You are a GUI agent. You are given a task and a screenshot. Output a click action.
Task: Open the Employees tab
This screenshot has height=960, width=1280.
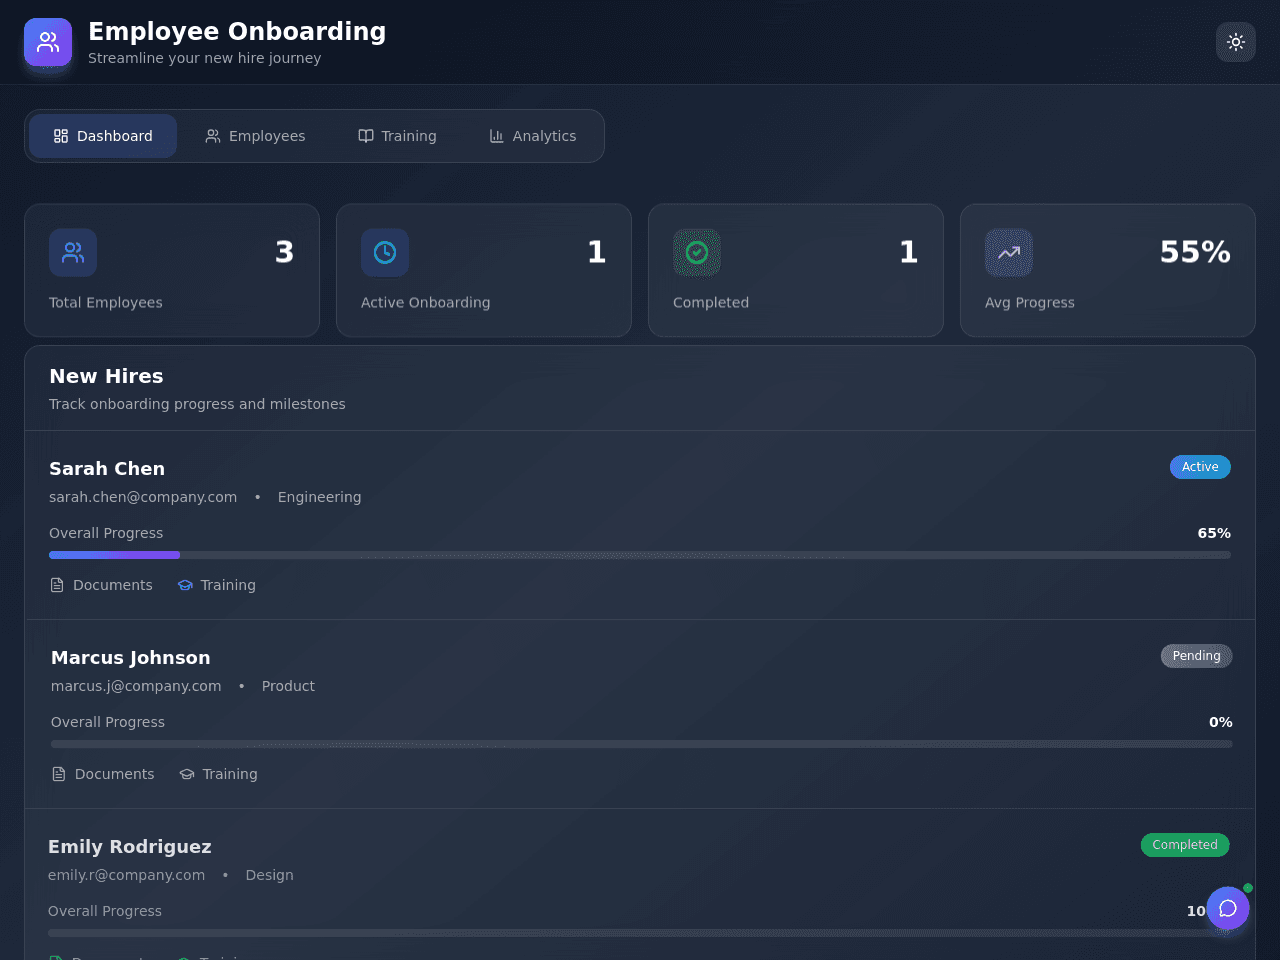[x=255, y=136]
